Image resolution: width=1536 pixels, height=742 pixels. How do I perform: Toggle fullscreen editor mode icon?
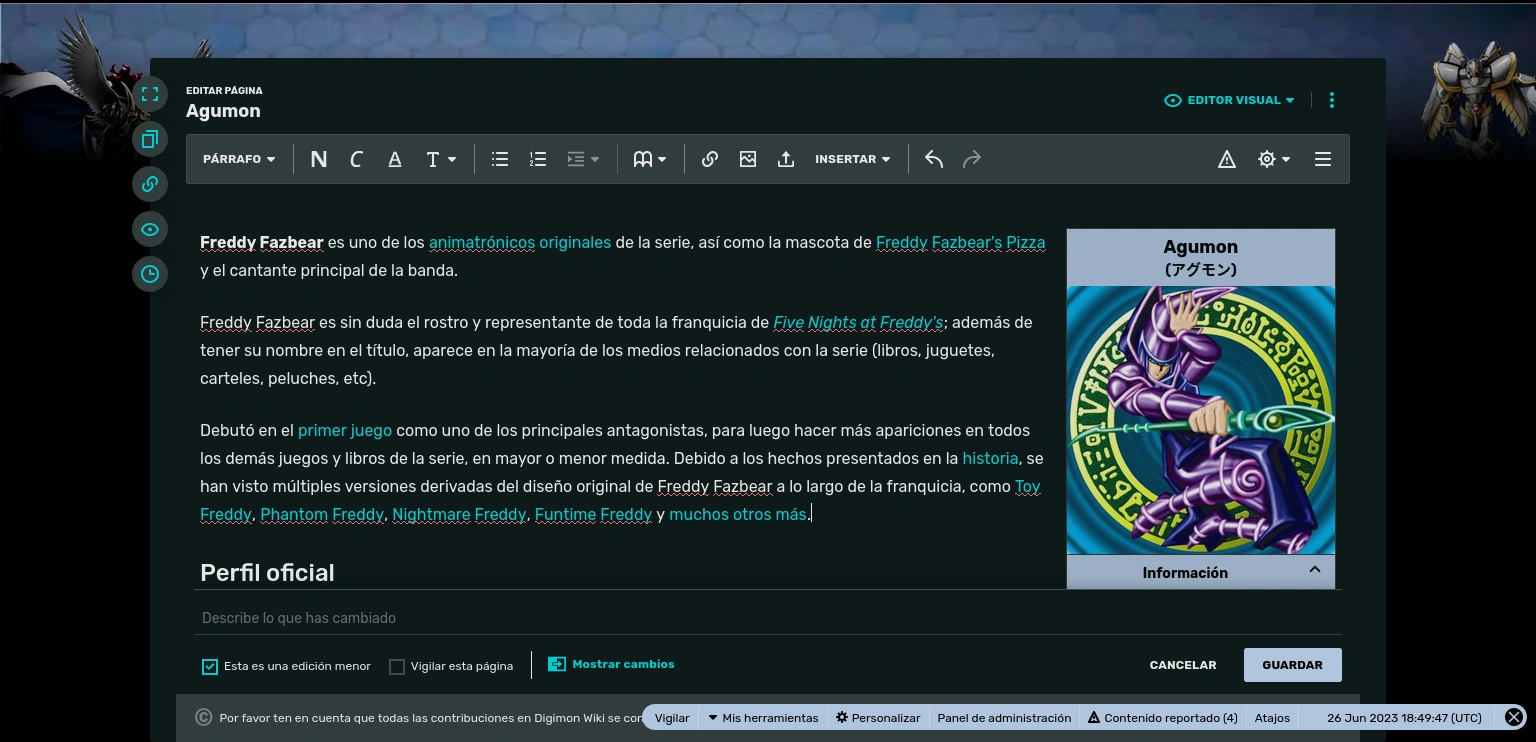[150, 94]
